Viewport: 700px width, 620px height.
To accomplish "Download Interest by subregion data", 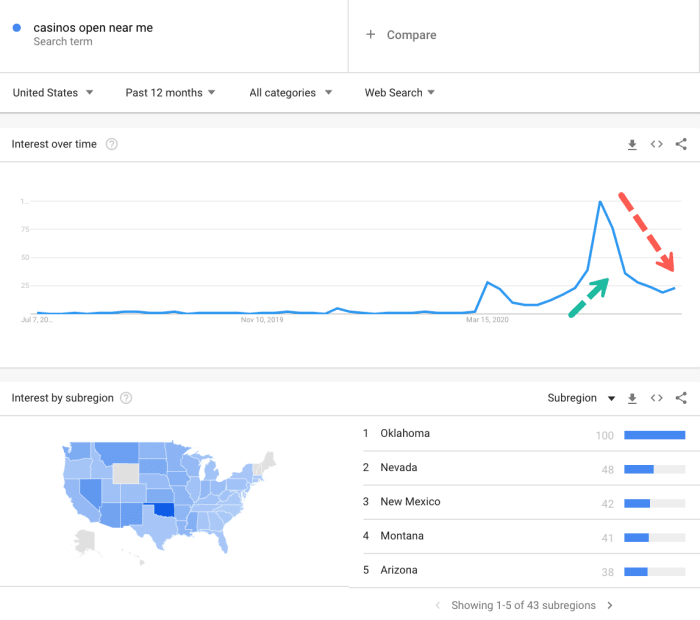I will click(632, 398).
